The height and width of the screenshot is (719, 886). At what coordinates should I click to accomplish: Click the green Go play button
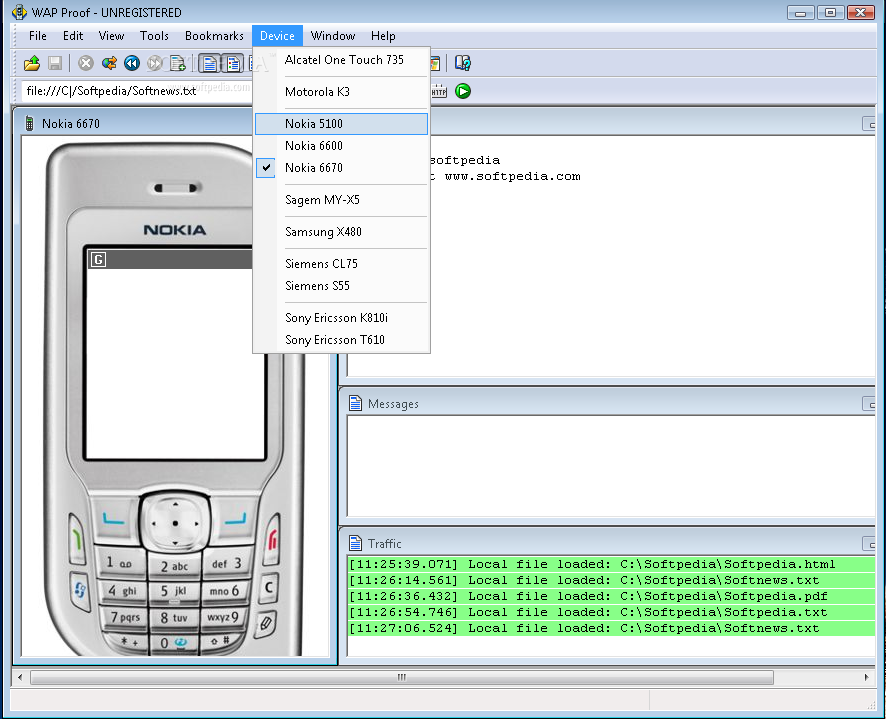tap(463, 91)
